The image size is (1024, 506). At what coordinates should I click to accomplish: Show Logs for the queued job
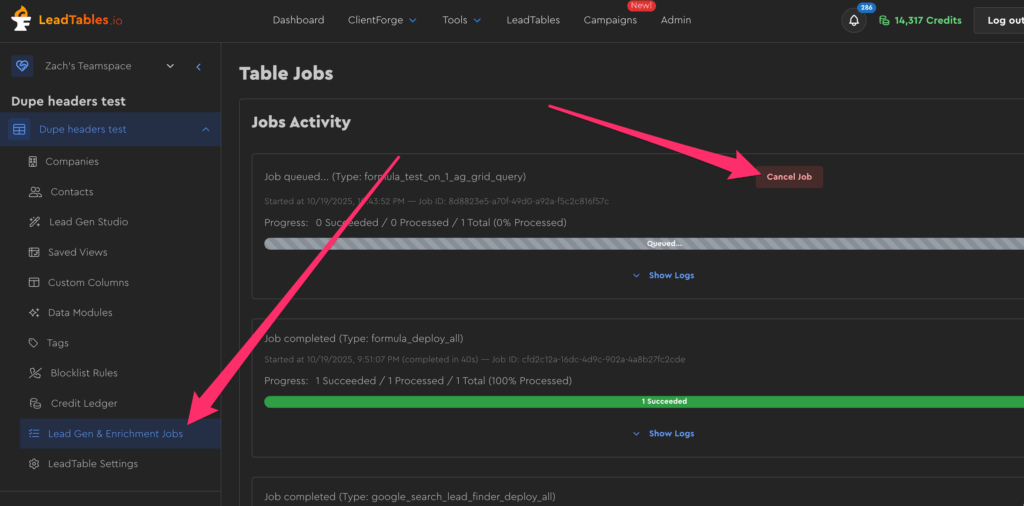click(664, 275)
